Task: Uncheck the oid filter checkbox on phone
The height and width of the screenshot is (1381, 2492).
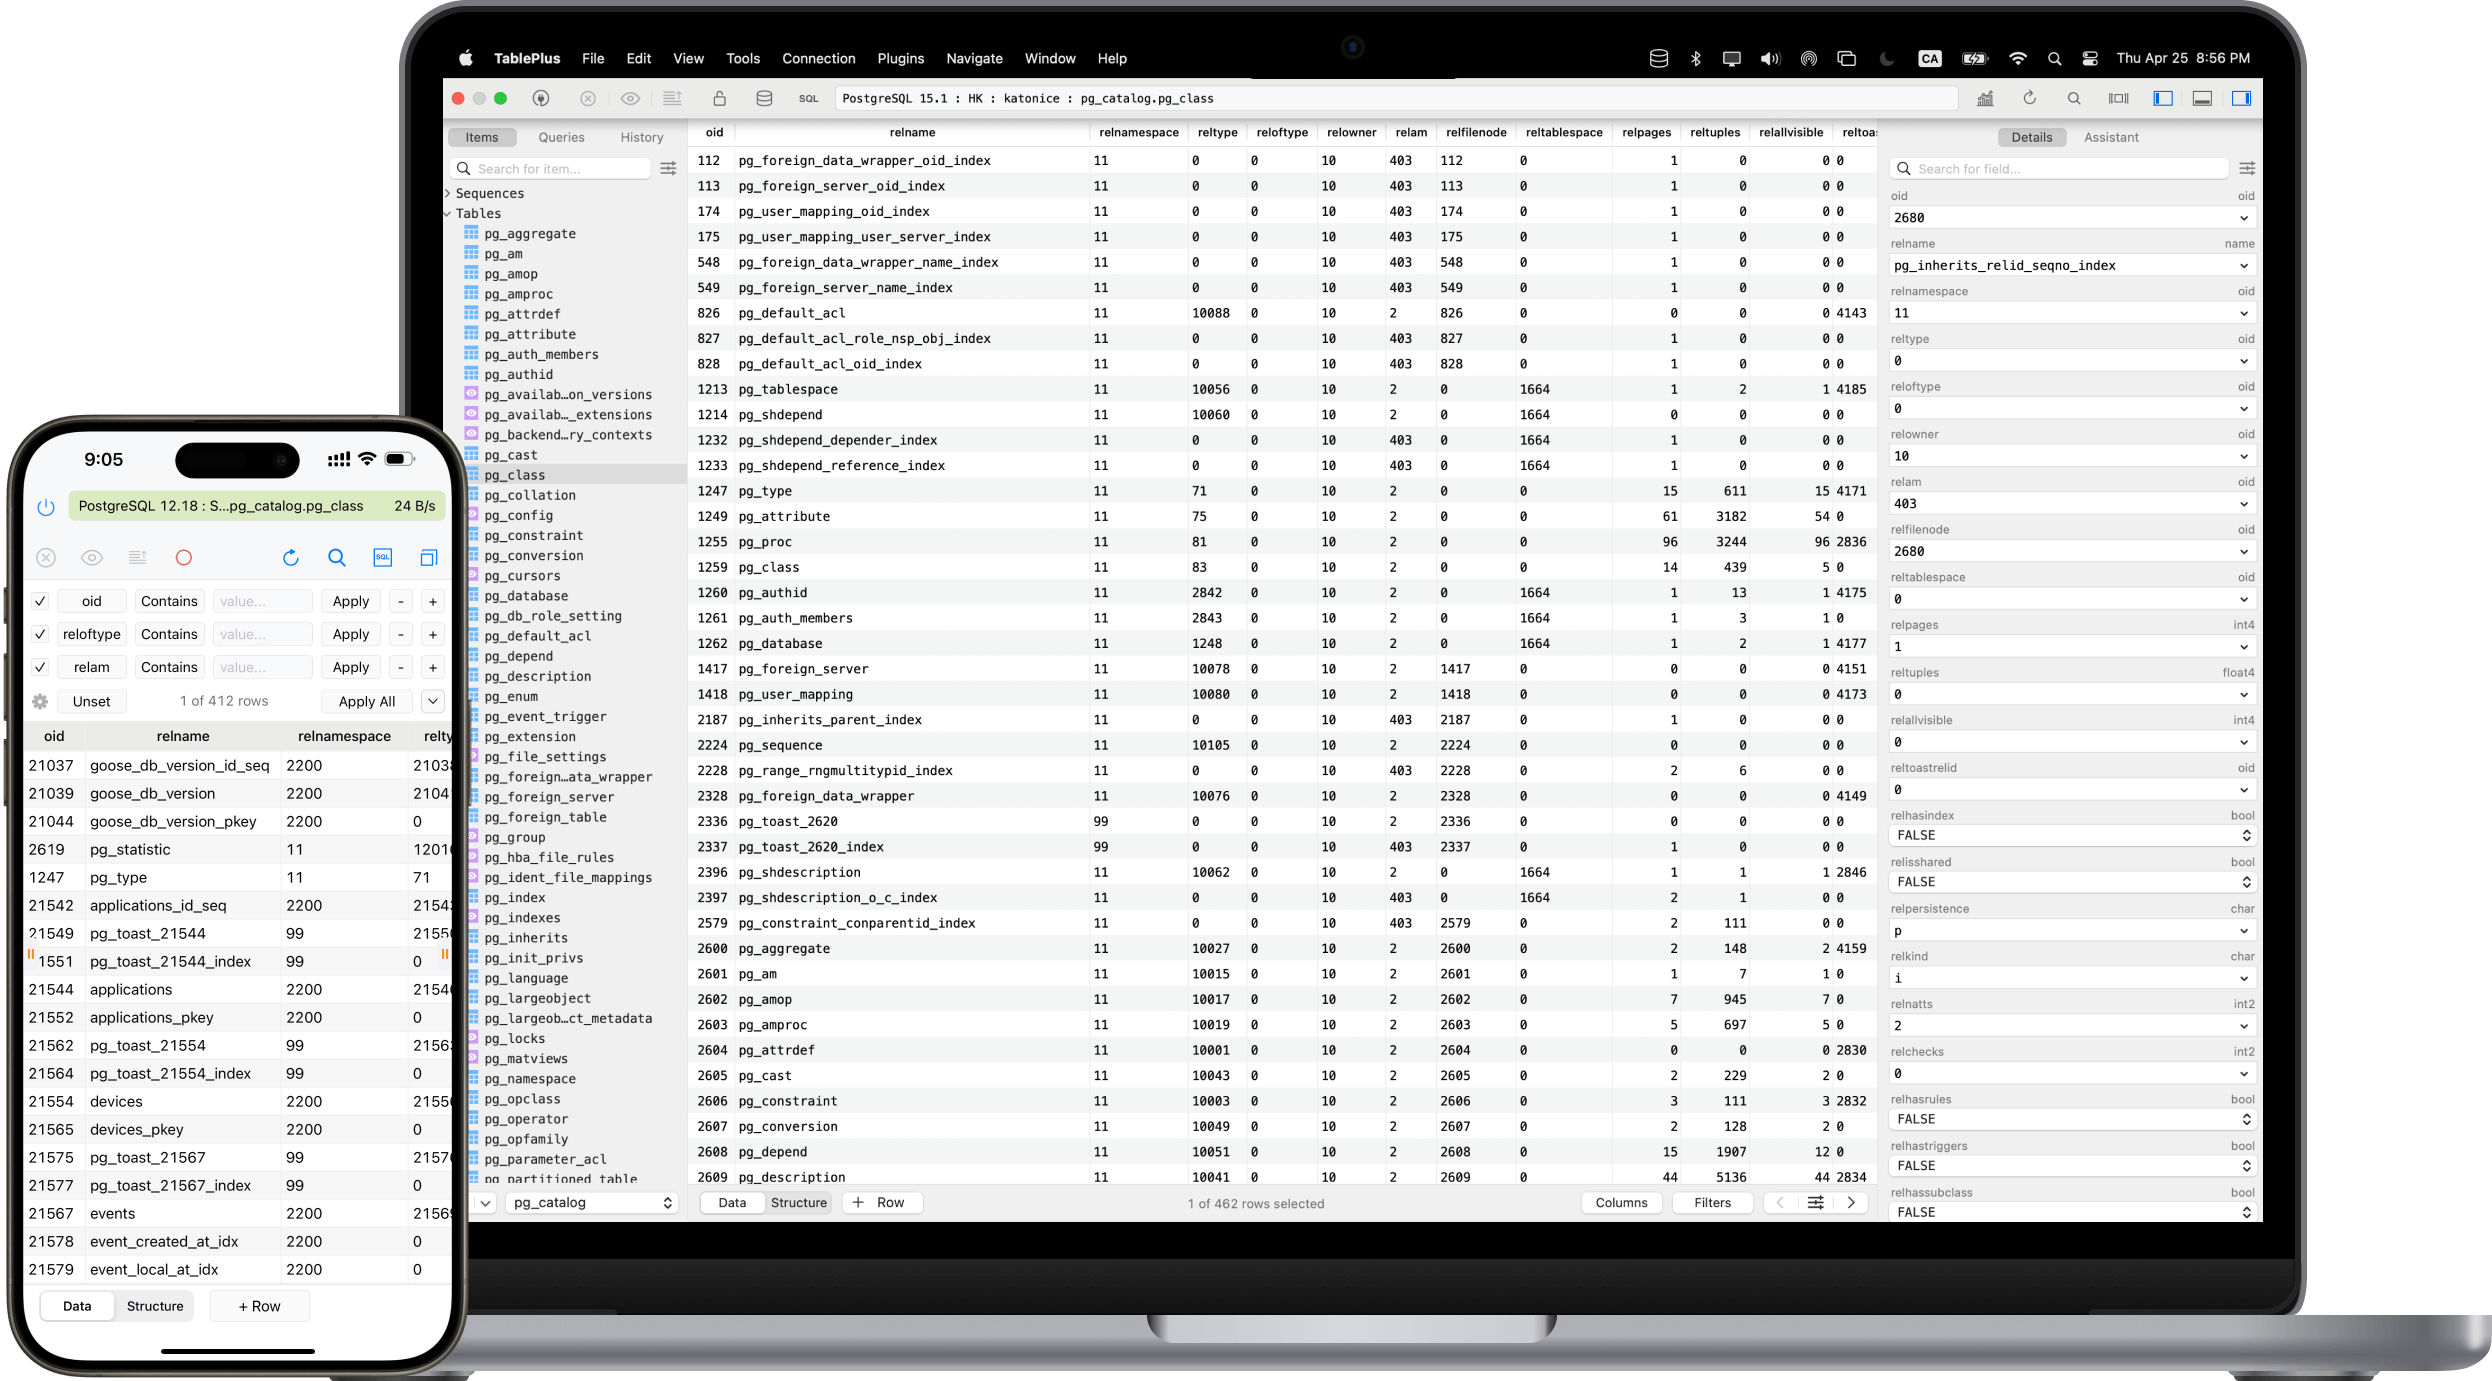Action: click(x=40, y=601)
